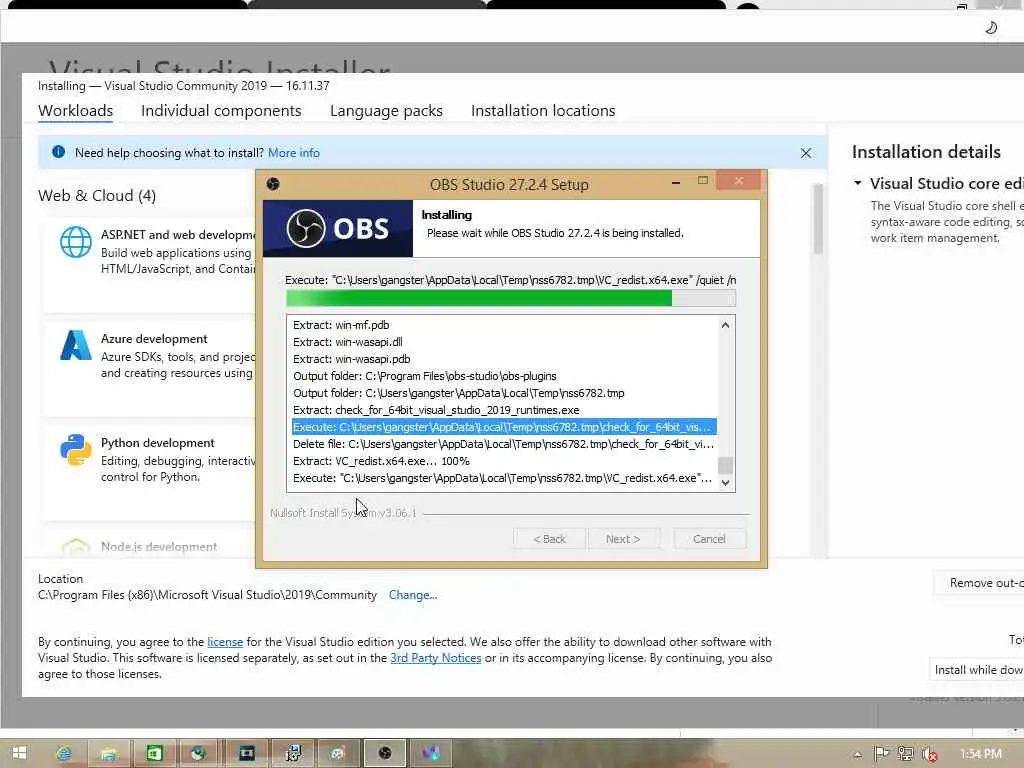Viewport: 1024px width, 768px height.
Task: Click the green OBS install progress bar
Action: [x=511, y=298]
